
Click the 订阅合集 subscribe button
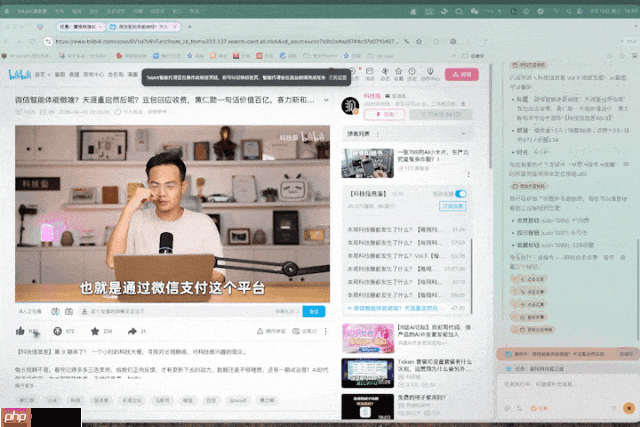click(452, 206)
